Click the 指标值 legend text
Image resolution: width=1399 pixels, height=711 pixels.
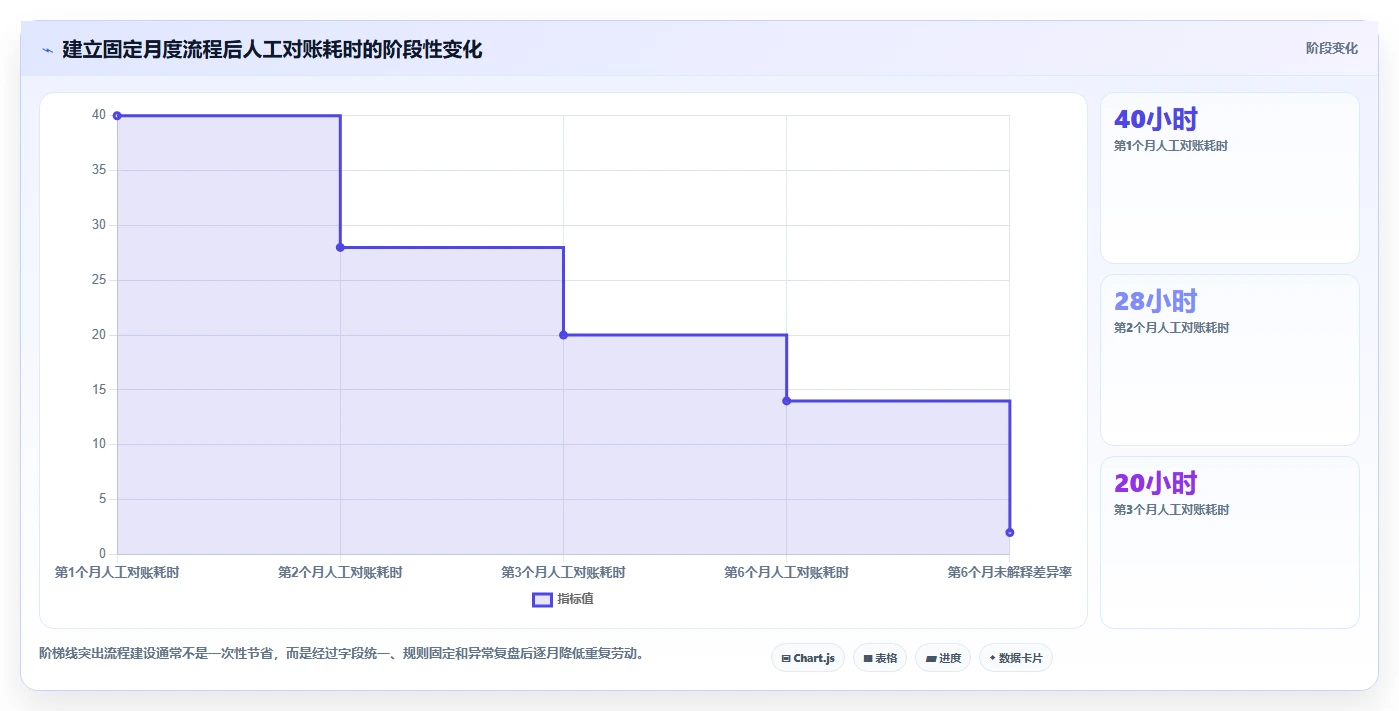575,599
